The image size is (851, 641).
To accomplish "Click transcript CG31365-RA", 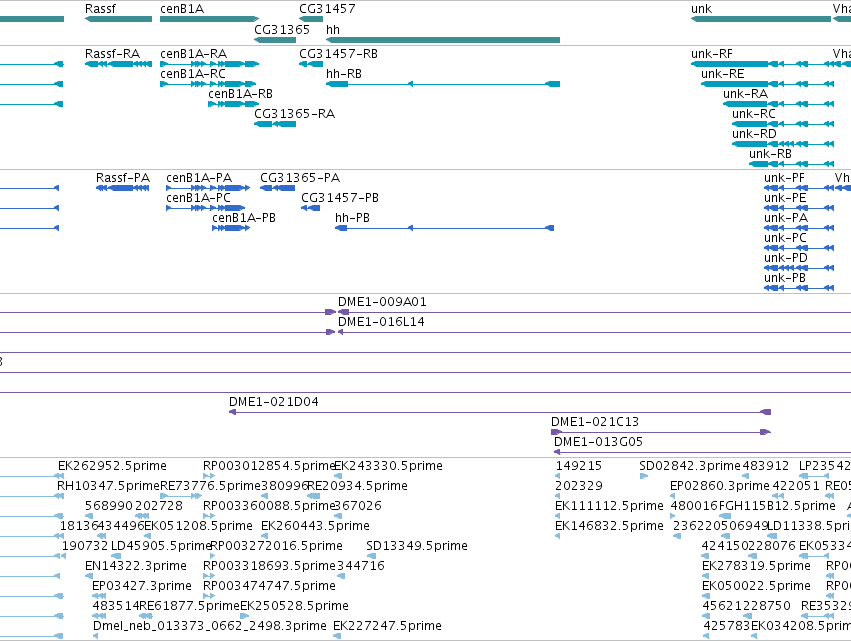I will (275, 124).
